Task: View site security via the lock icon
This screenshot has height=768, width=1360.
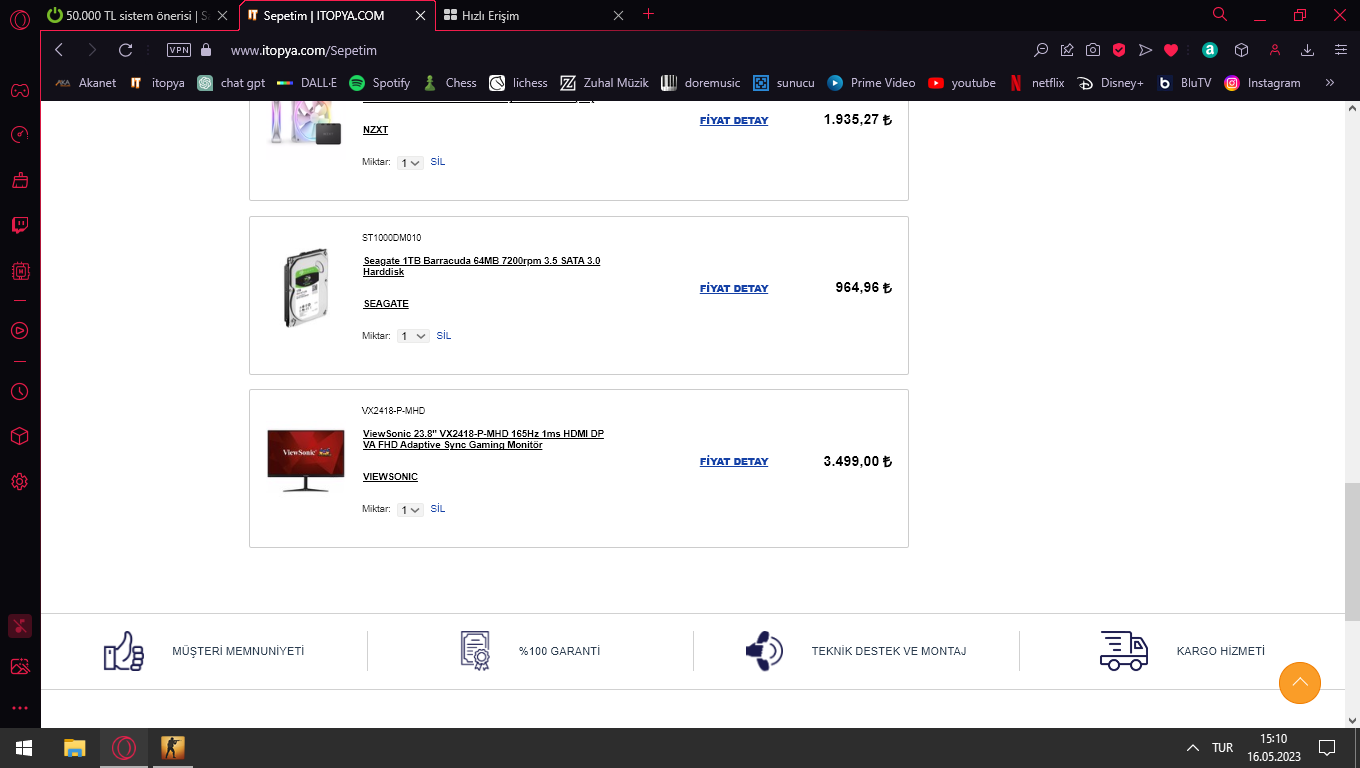Action: pyautogui.click(x=207, y=50)
